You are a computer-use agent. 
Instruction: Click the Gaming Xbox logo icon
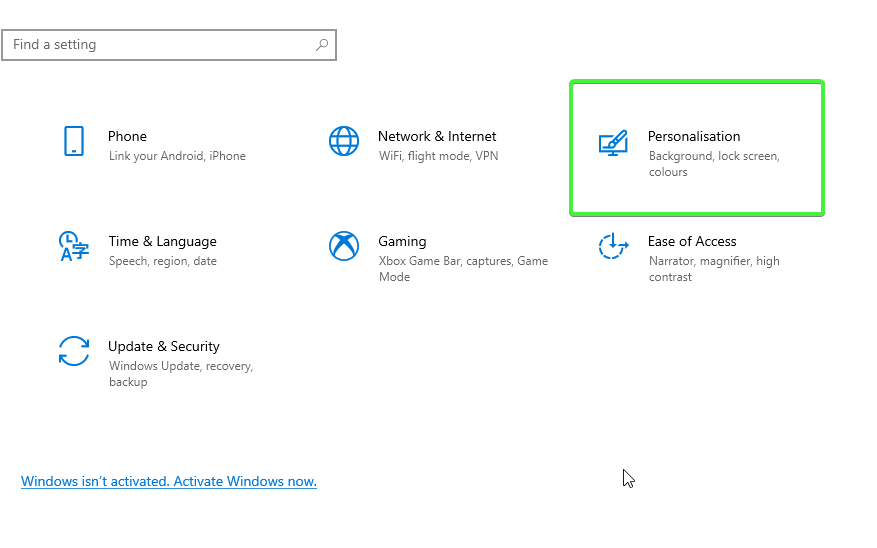coord(344,246)
